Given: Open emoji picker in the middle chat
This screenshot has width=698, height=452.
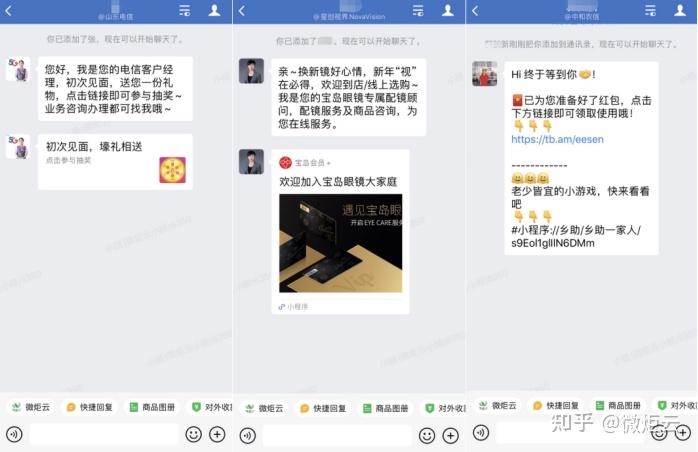Looking at the screenshot, I should click(426, 436).
